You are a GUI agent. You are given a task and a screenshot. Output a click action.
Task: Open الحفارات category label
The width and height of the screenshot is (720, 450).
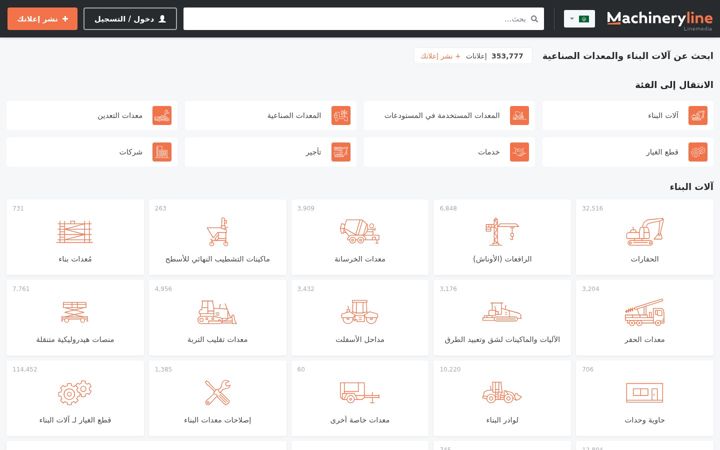click(x=644, y=259)
